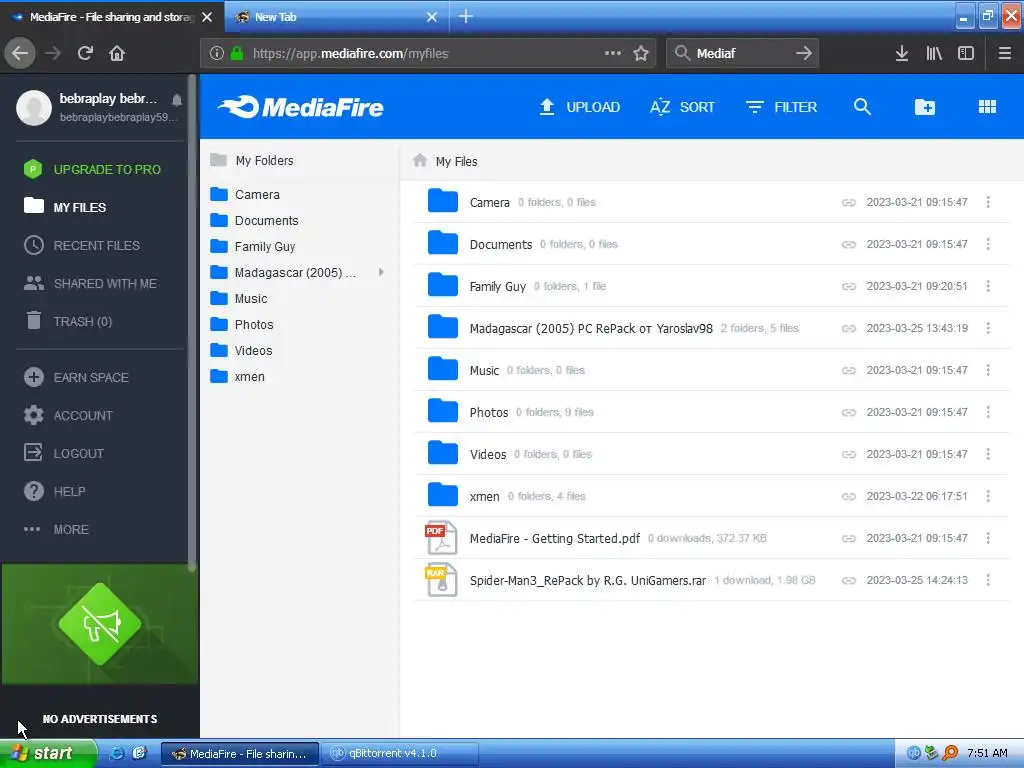Click the left sidebar scrollbar
Screen dimensions: 1024x768
pyautogui.click(x=192, y=323)
